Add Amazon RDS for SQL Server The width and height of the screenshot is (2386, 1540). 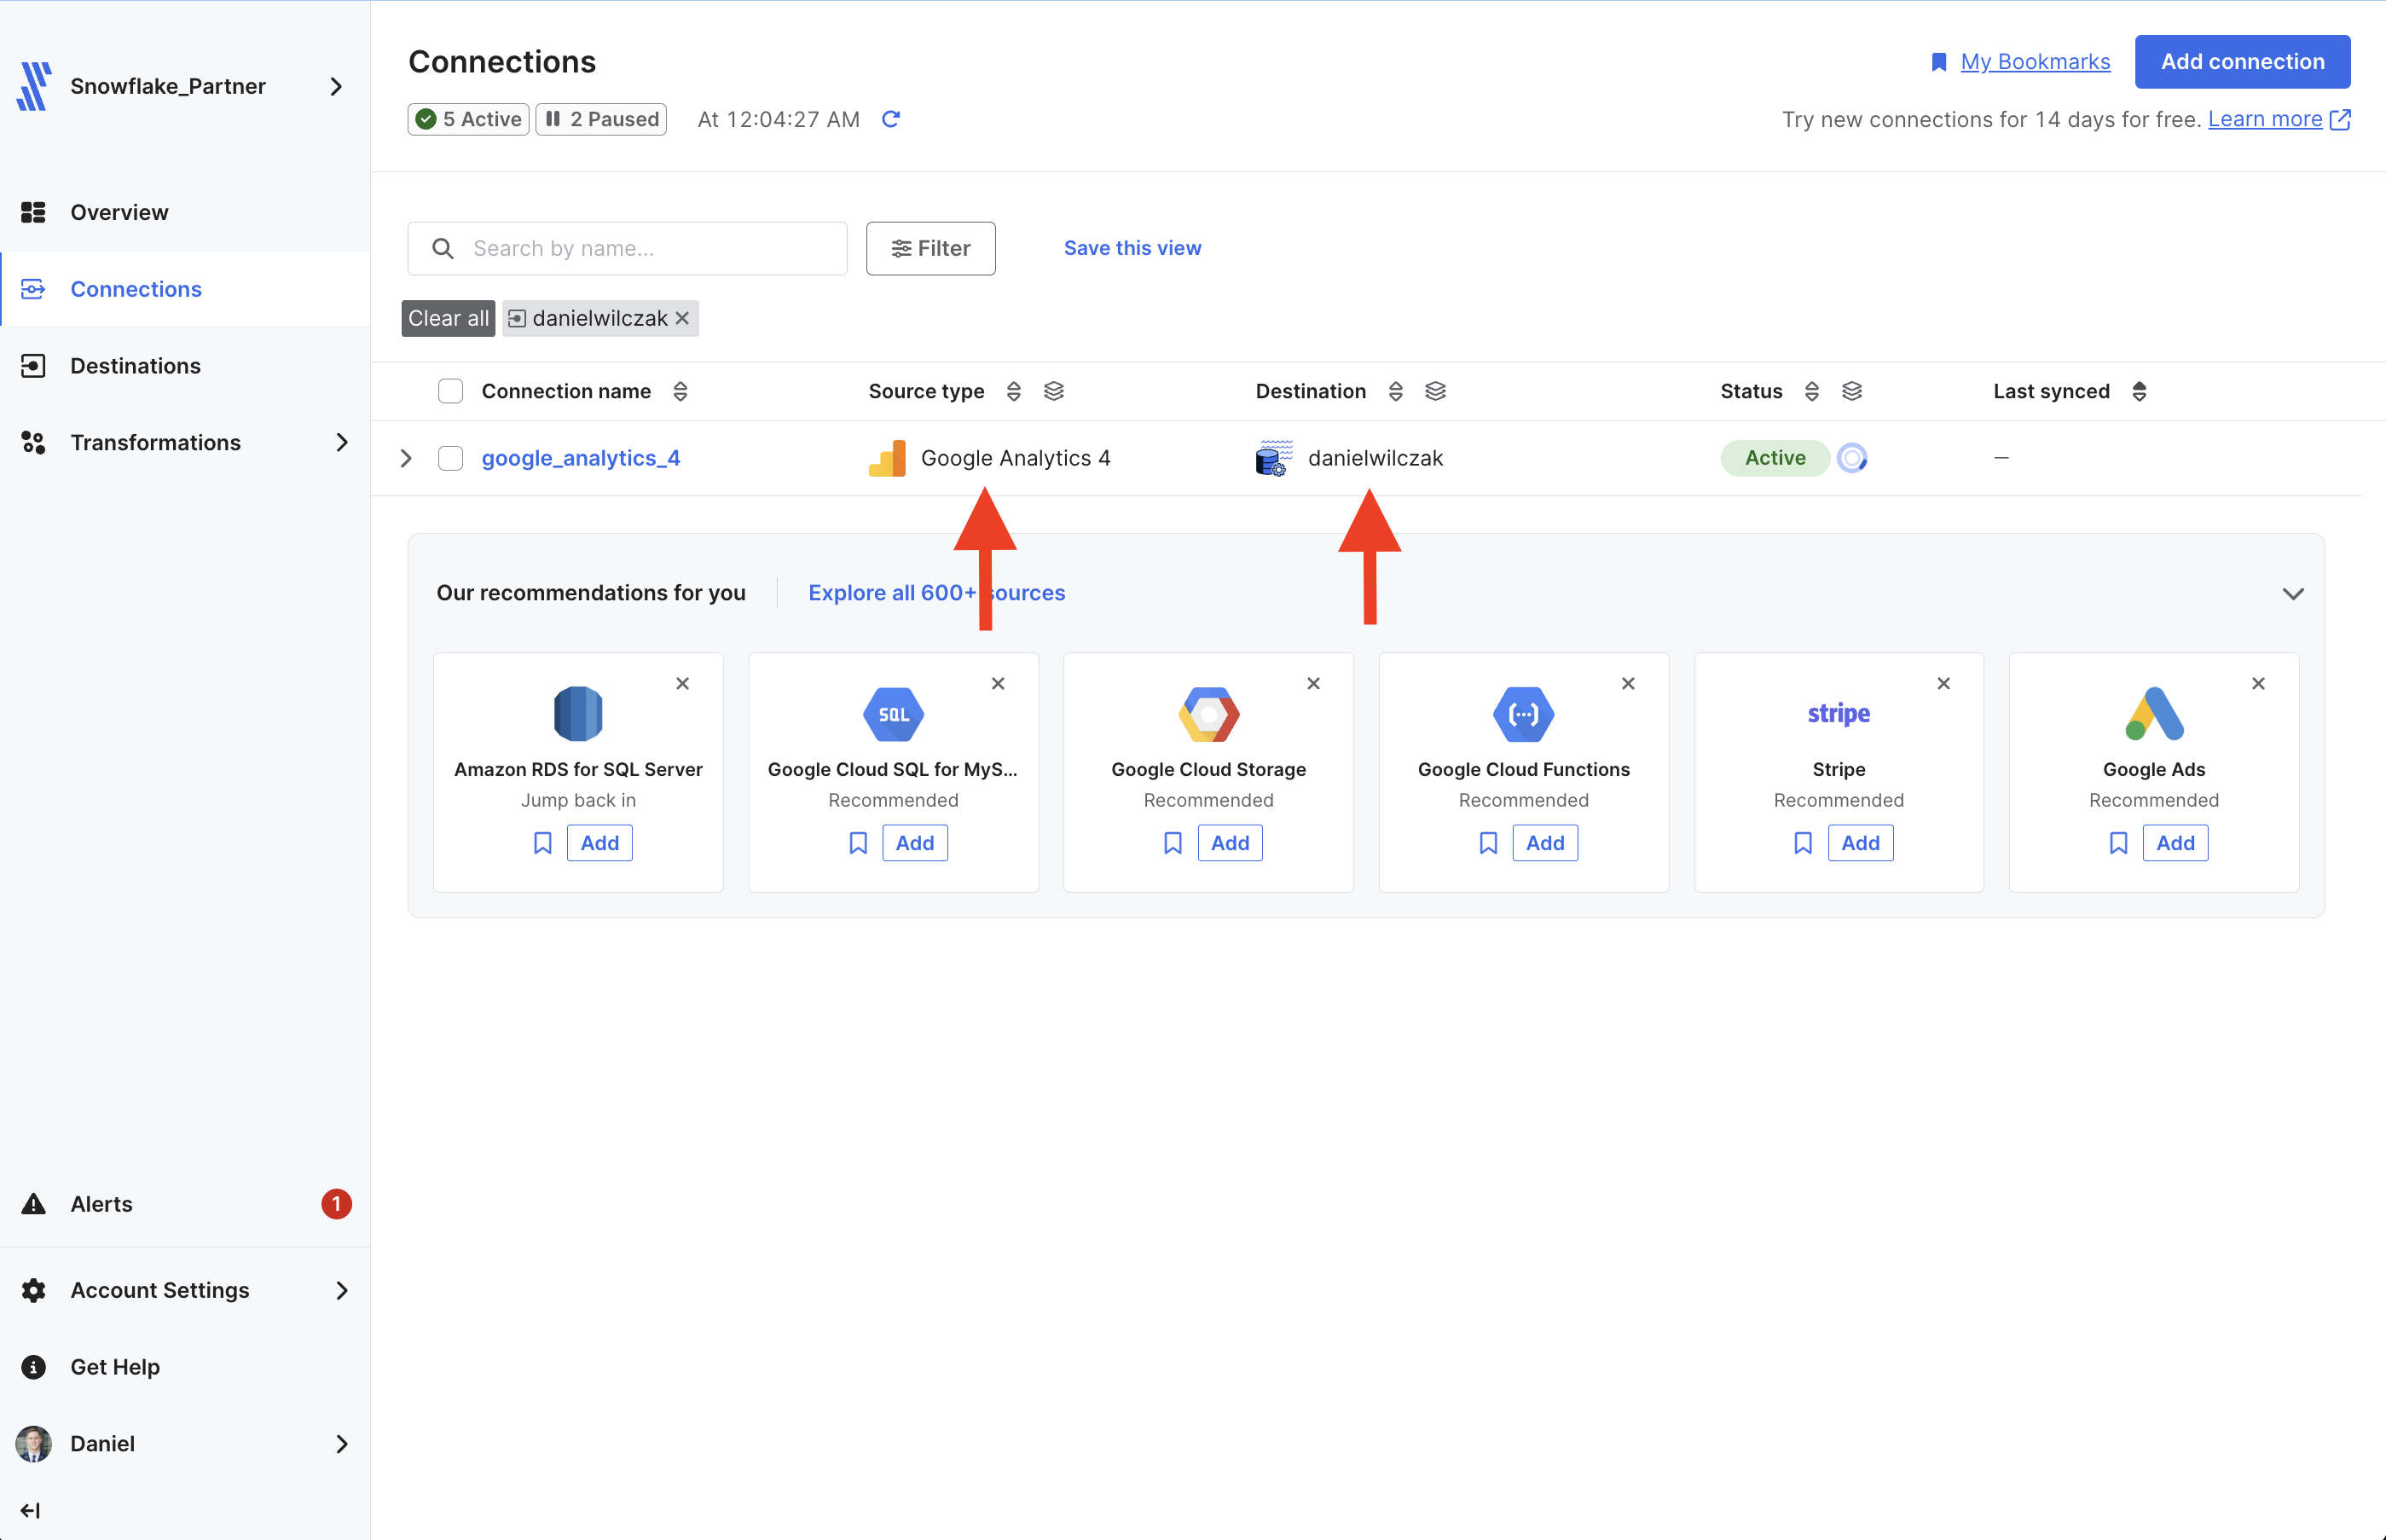[600, 843]
